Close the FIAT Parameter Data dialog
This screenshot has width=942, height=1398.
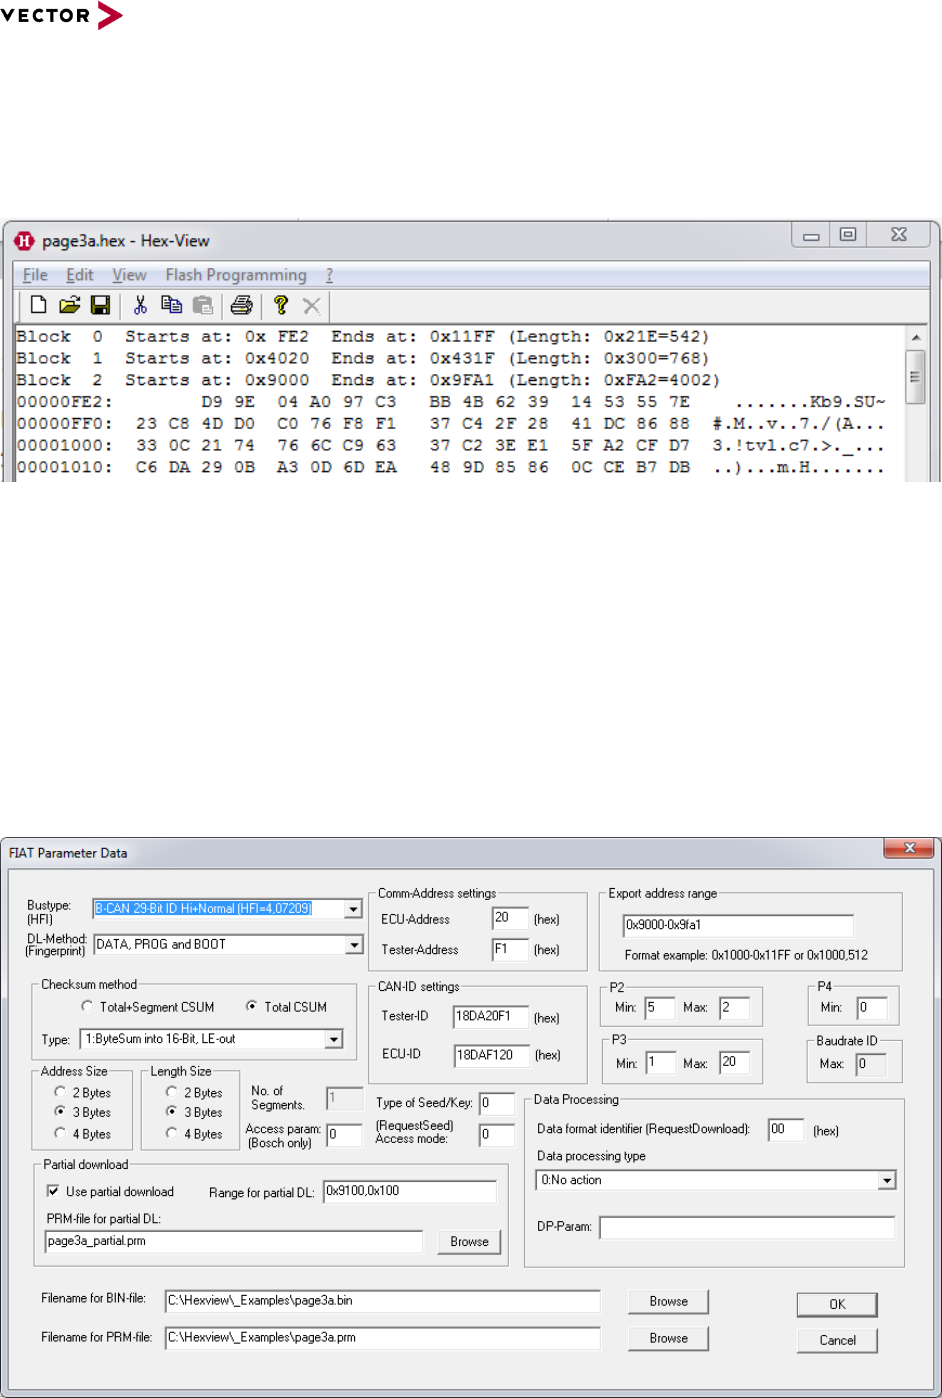(x=910, y=848)
